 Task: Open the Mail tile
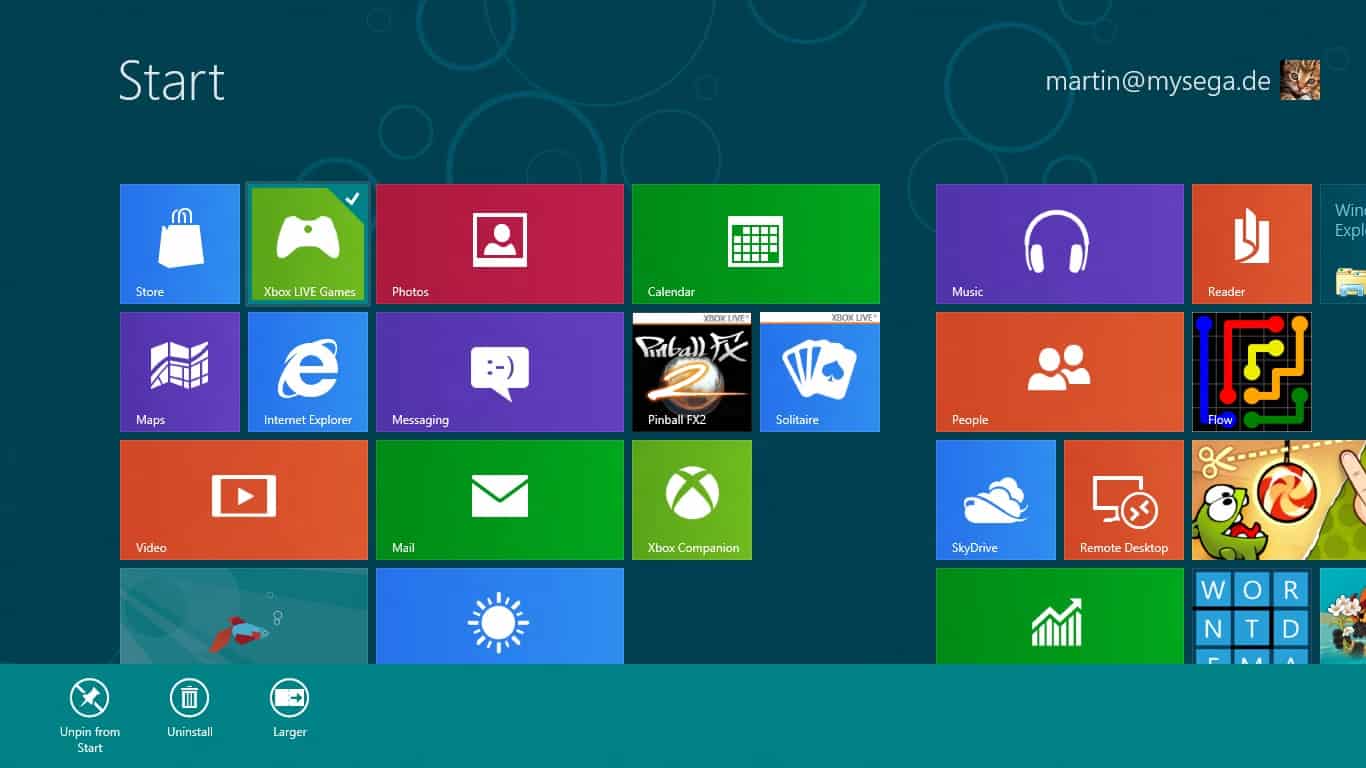tap(500, 500)
